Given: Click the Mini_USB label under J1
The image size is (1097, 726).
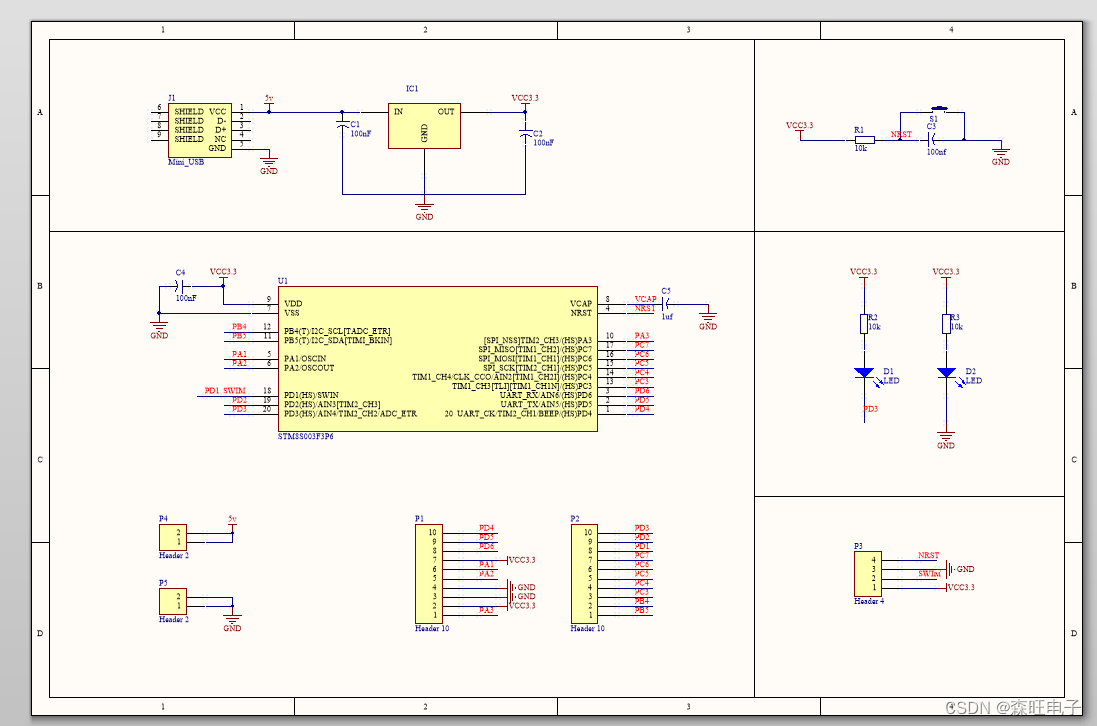Looking at the screenshot, I should point(186,162).
